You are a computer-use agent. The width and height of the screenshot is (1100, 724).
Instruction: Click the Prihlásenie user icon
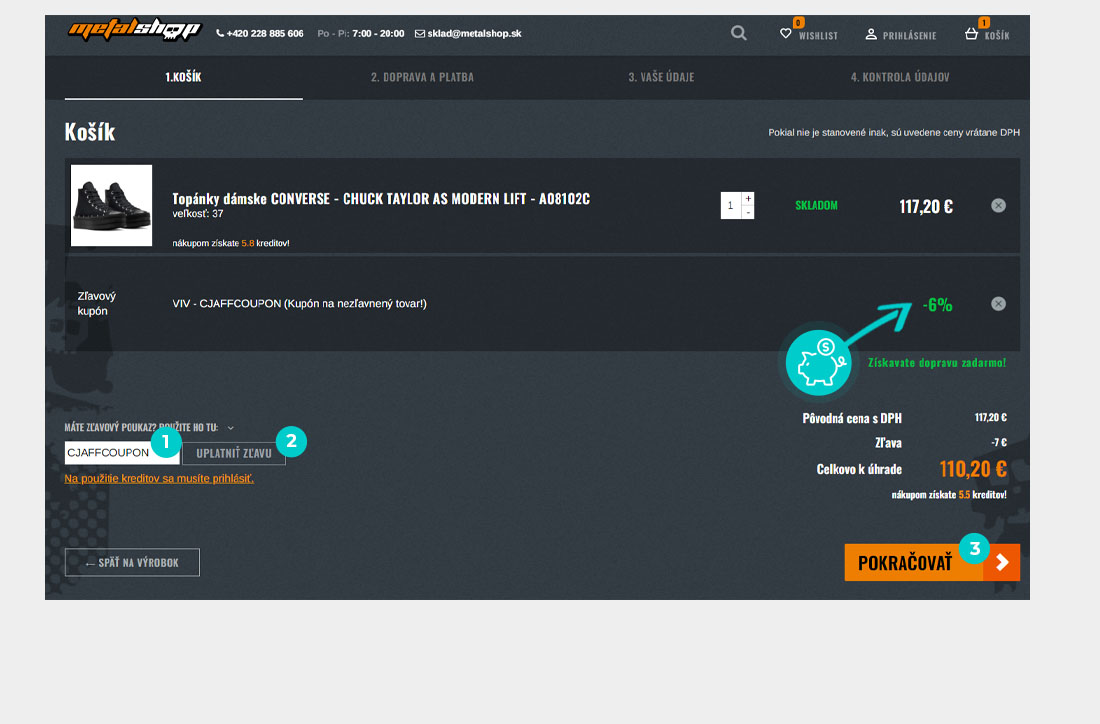click(x=871, y=34)
